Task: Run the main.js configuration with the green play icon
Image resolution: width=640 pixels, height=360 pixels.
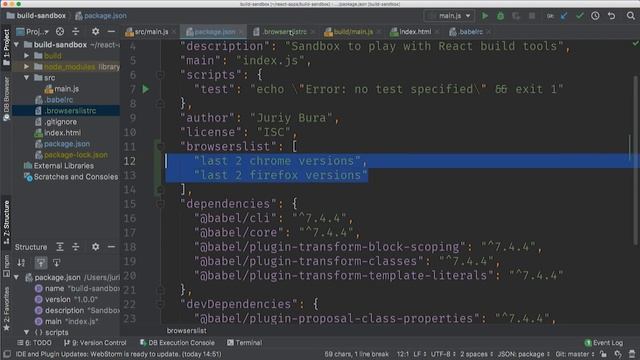Action: click(484, 16)
